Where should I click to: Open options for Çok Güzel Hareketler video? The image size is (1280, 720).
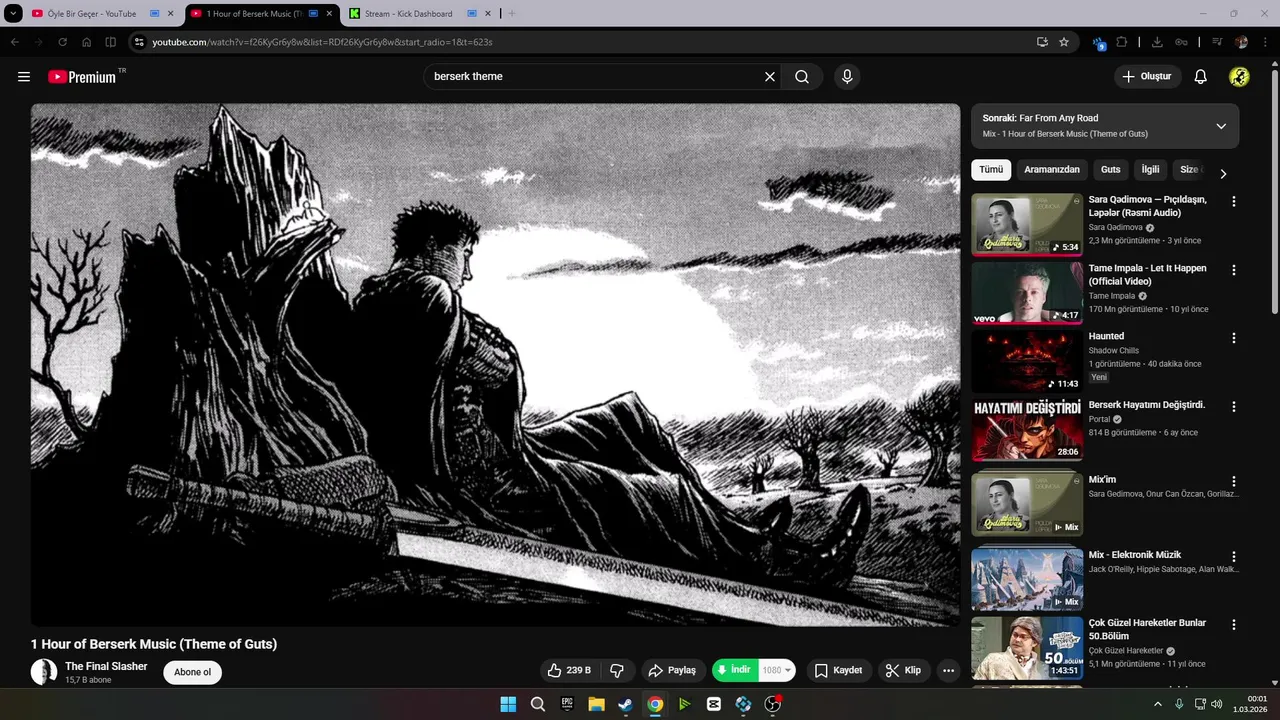(1233, 624)
